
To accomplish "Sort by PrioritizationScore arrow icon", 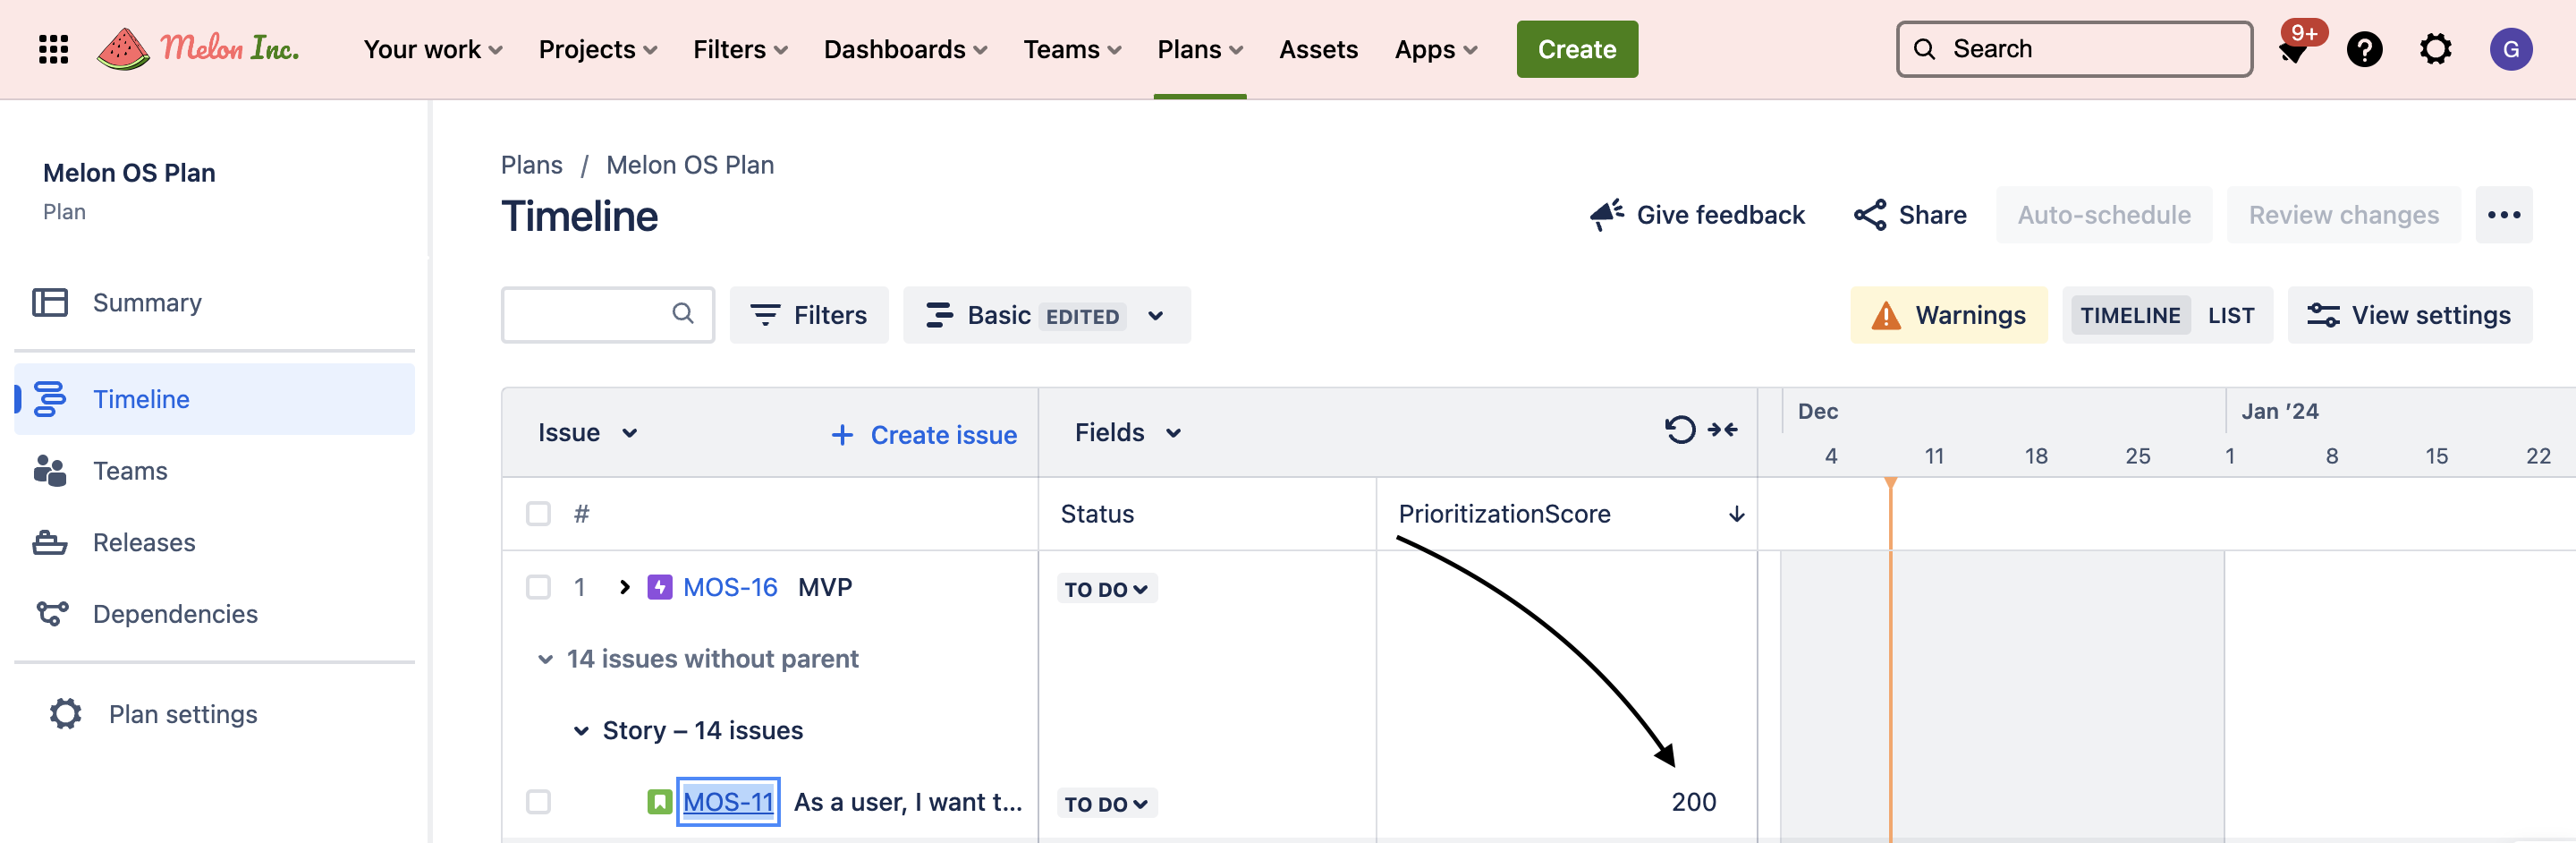I will [x=1737, y=514].
